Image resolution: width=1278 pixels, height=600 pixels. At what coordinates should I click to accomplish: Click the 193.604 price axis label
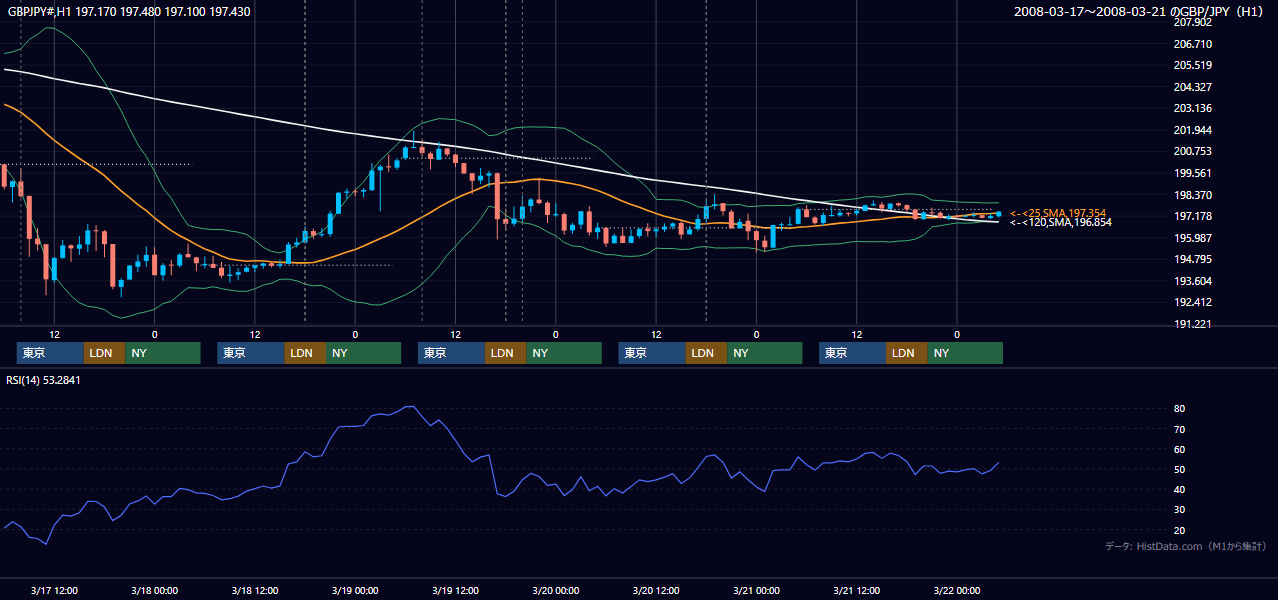tap(1193, 281)
